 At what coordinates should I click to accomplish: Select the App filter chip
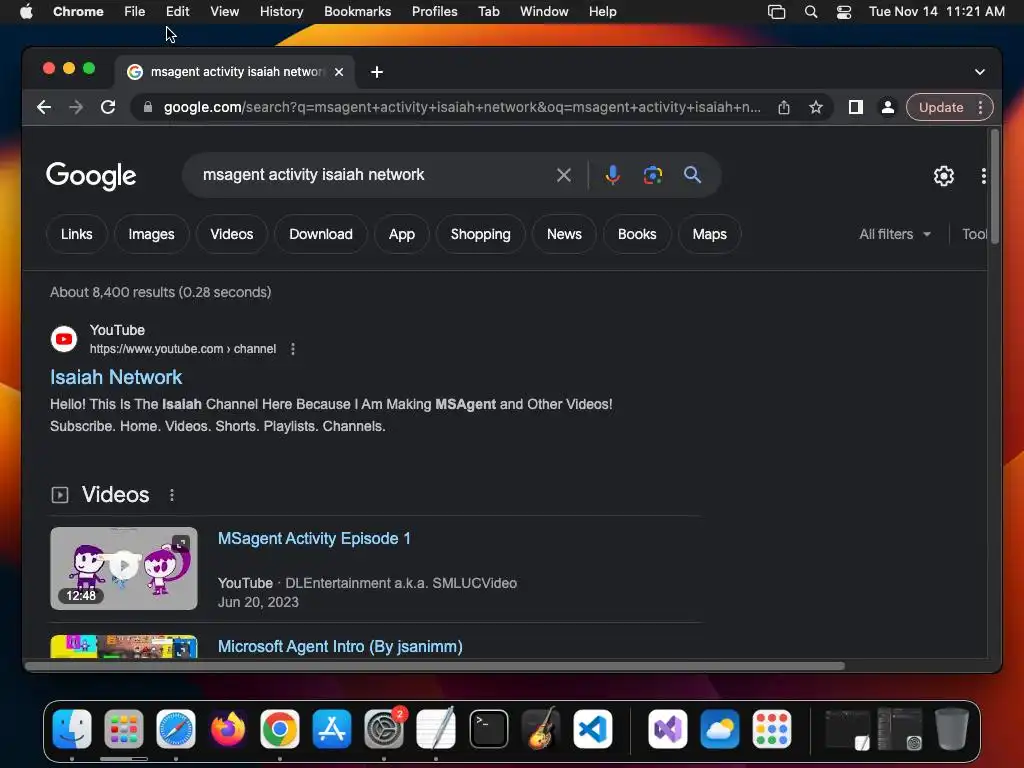coord(402,234)
